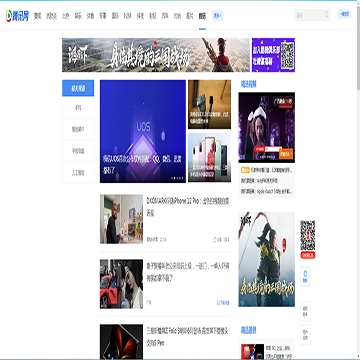Click the floating QR code image

[x=308, y=236]
